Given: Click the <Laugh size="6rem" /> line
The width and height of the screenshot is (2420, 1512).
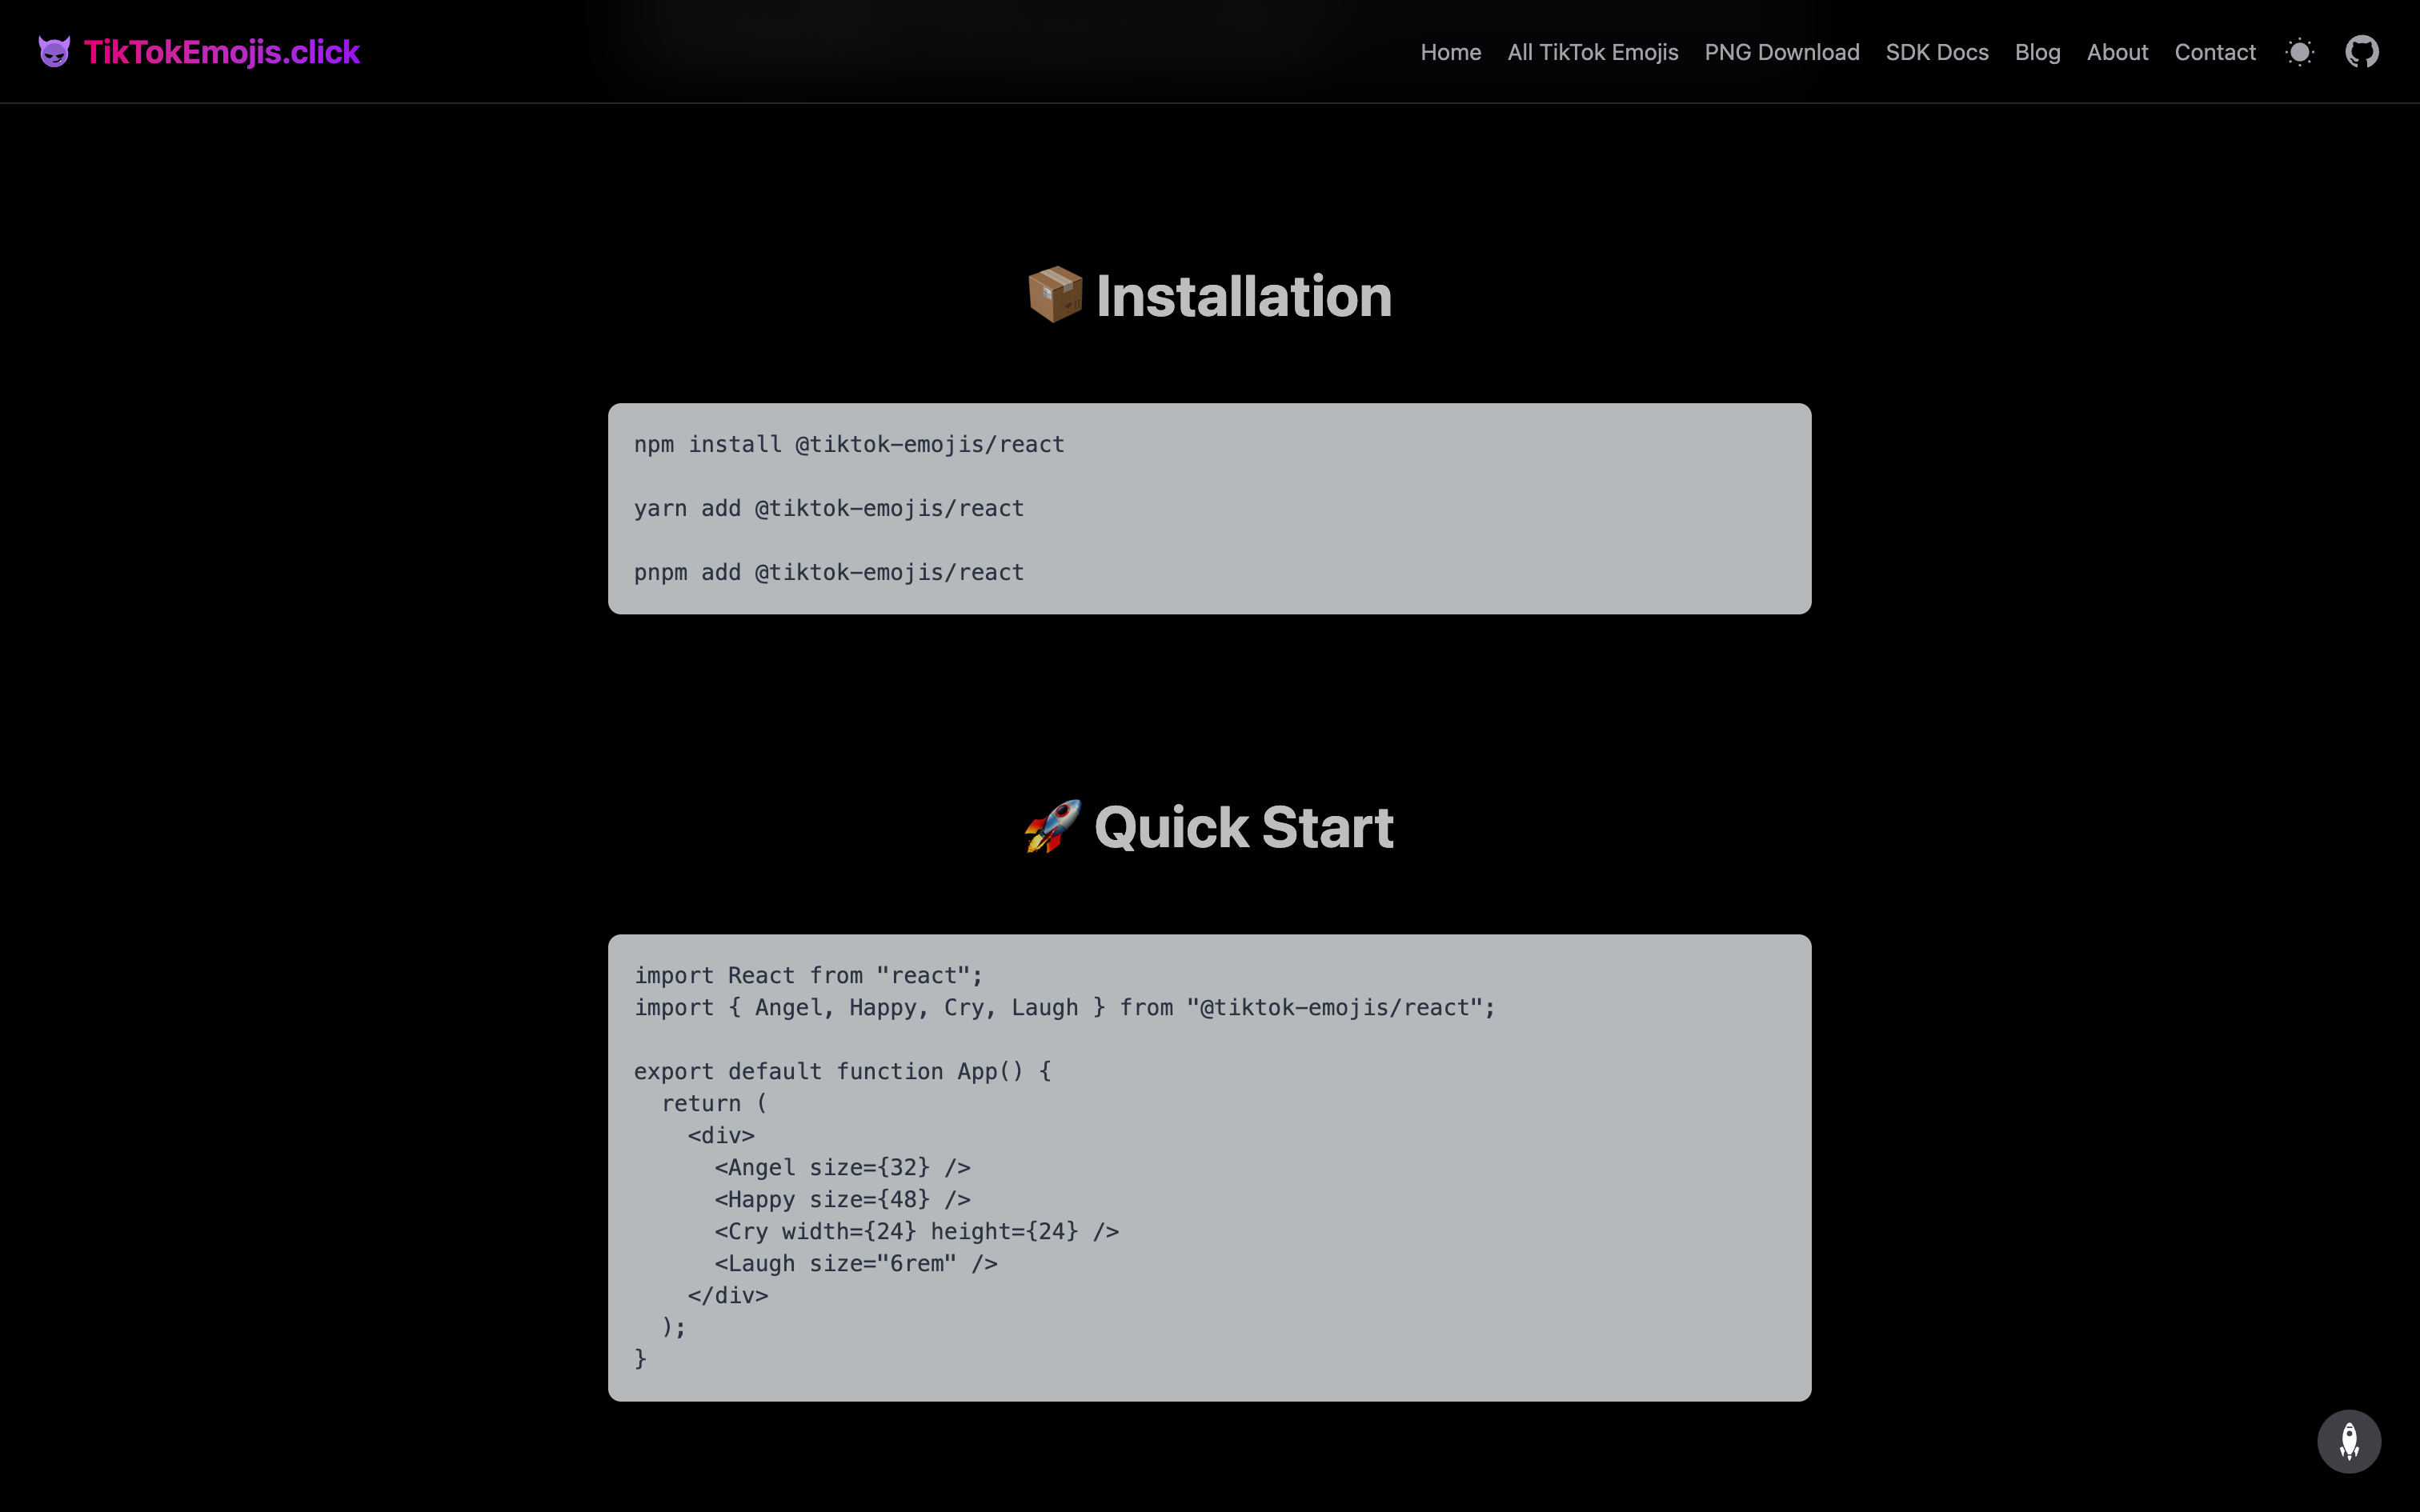Looking at the screenshot, I should [856, 1263].
